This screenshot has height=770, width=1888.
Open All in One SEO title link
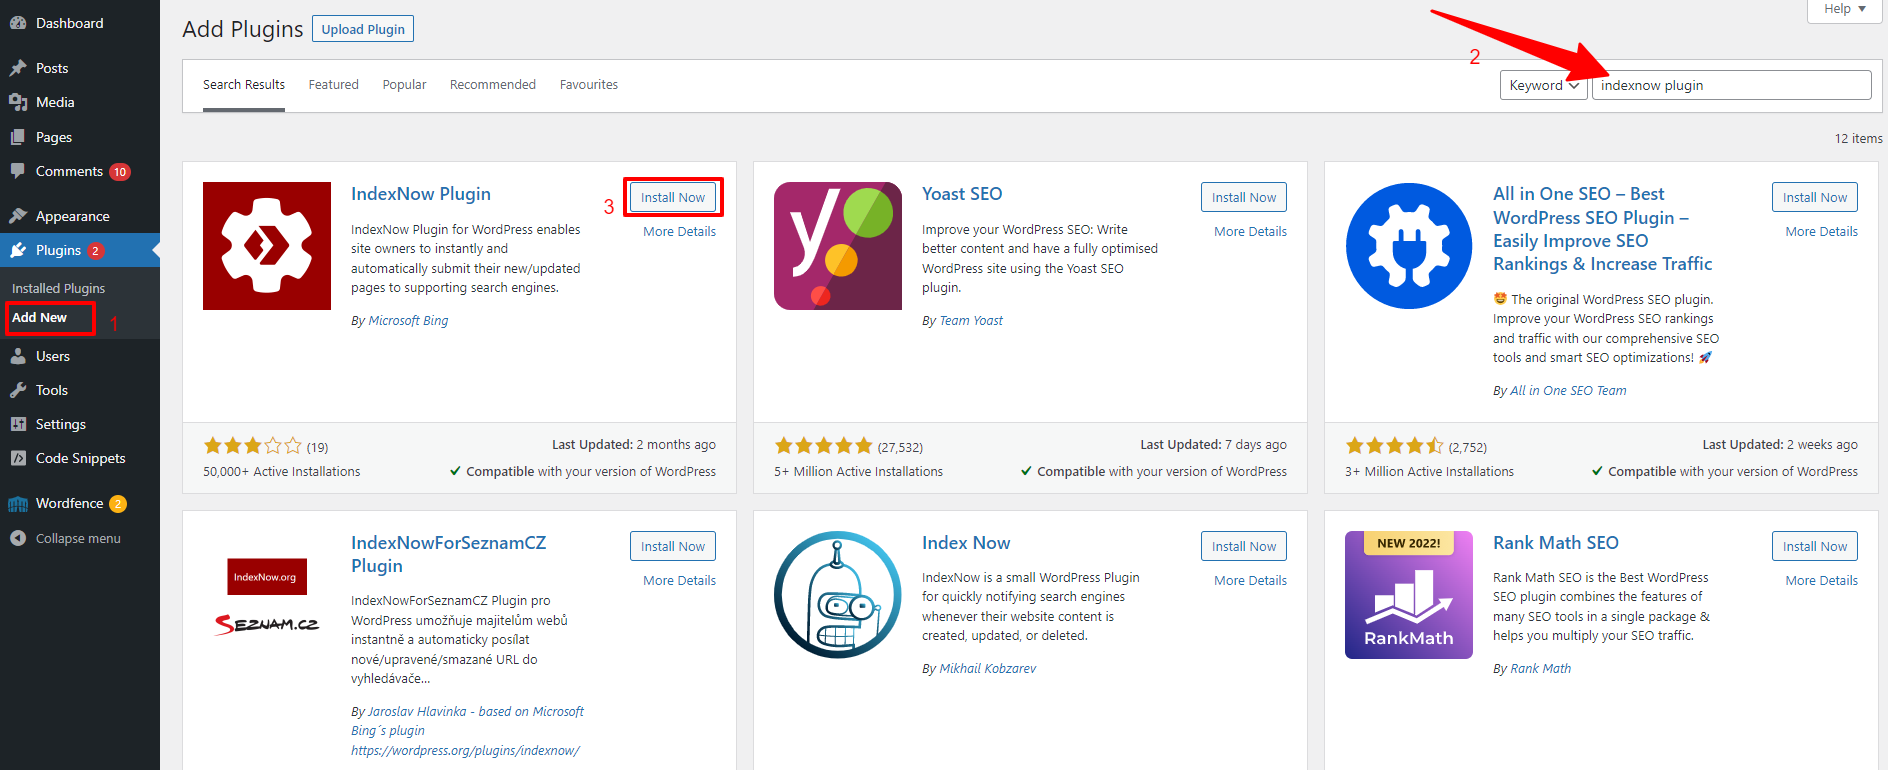1603,229
